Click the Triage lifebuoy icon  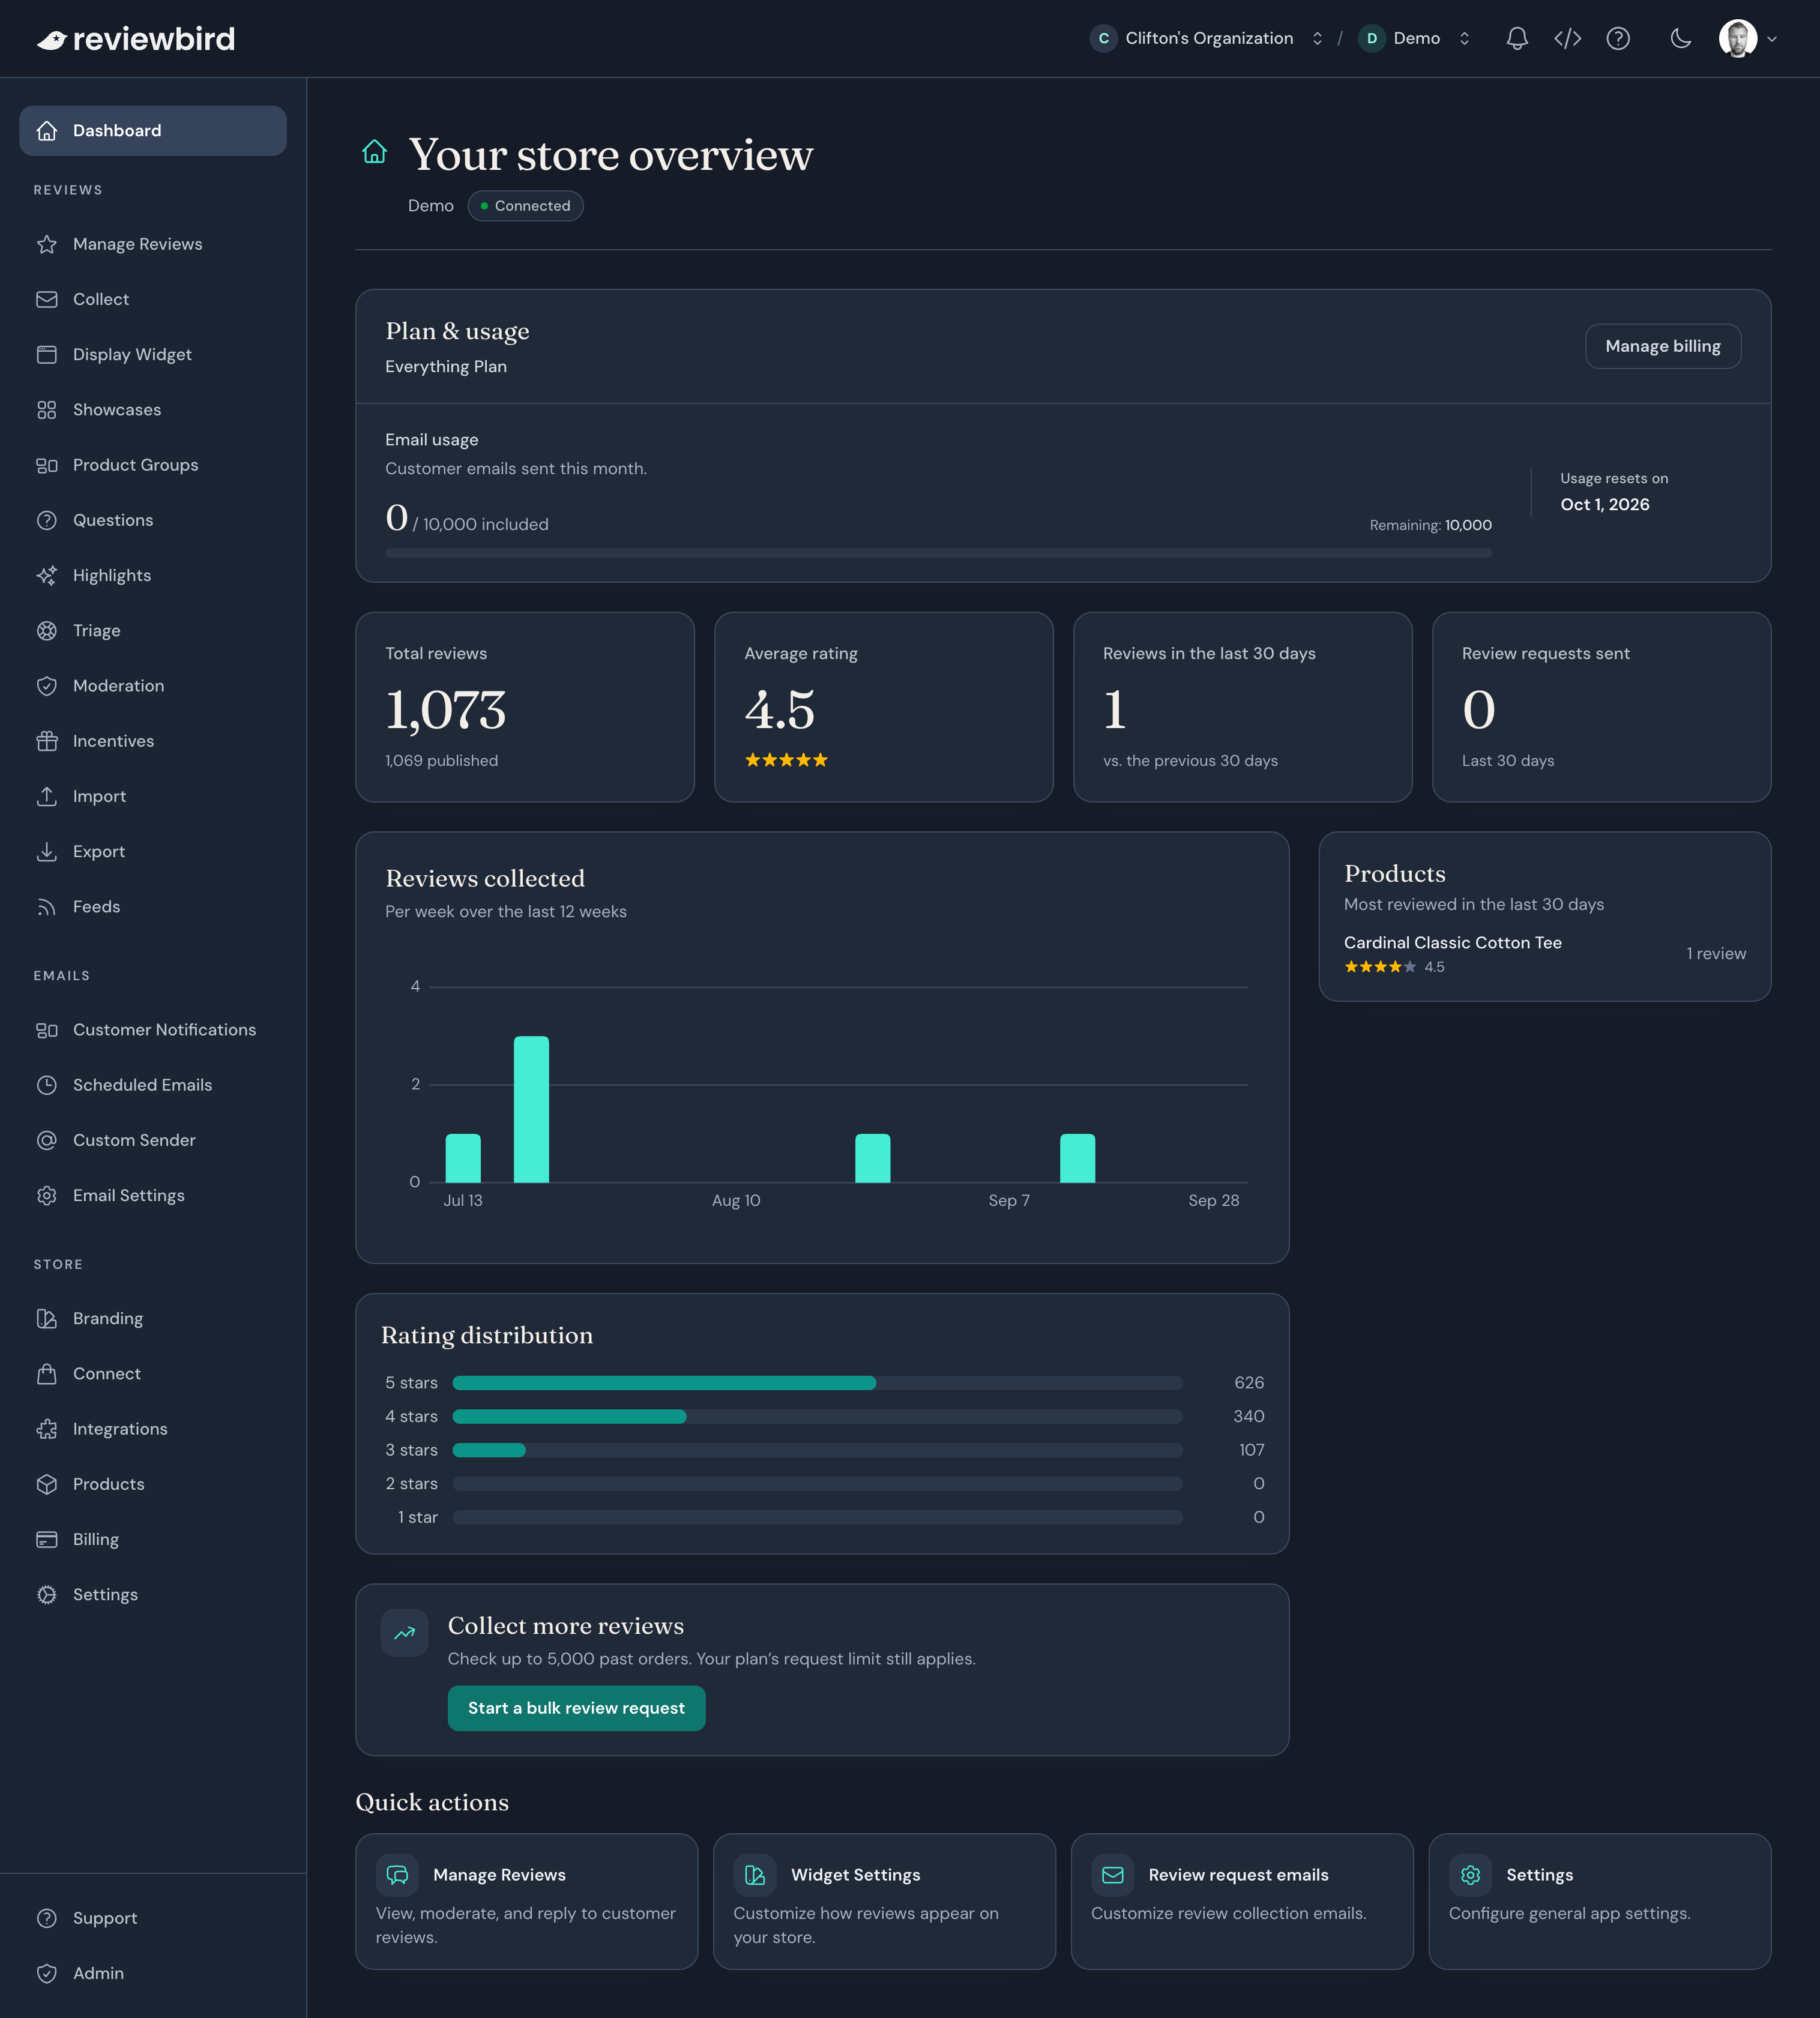tap(47, 630)
